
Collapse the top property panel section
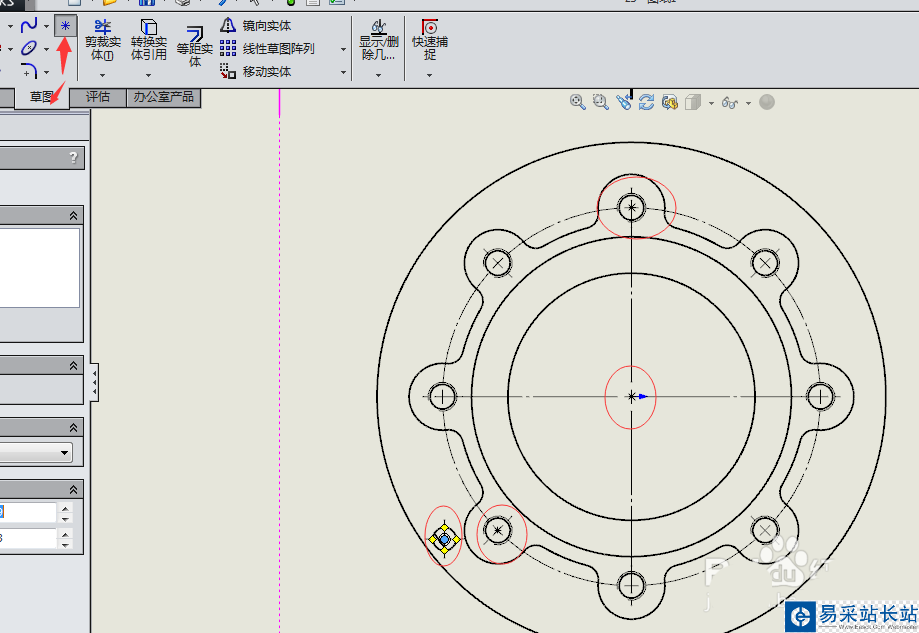(x=73, y=215)
